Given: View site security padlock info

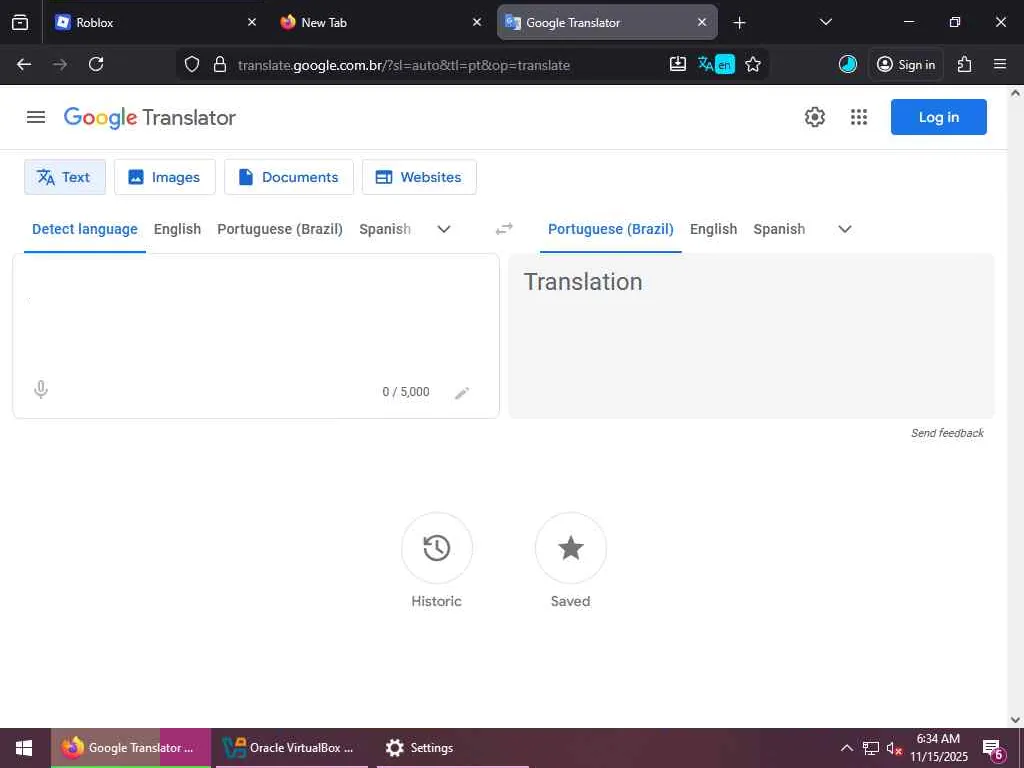Looking at the screenshot, I should [x=220, y=65].
